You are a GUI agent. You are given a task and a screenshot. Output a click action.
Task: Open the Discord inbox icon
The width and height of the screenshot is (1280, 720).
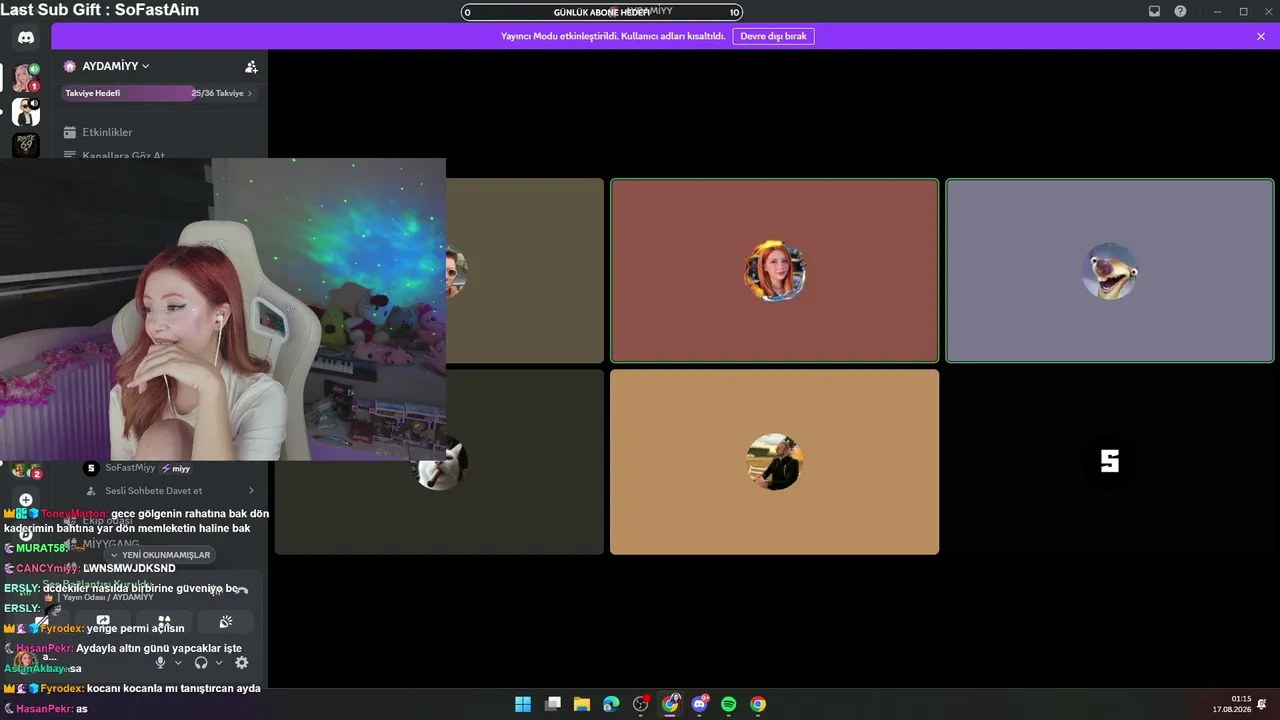(x=1154, y=11)
